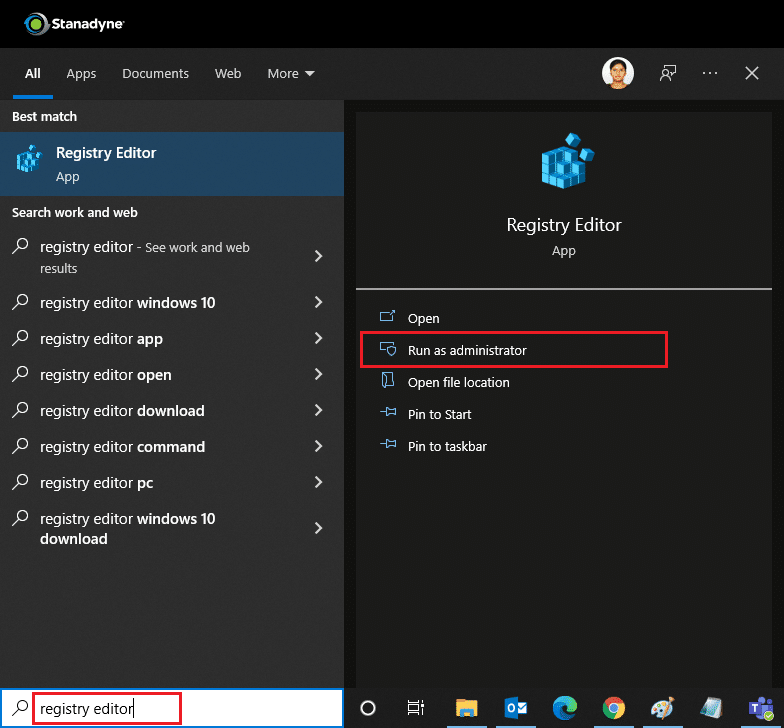Click the Registry Editor title in preview pane
Viewport: 784px width, 728px height.
click(x=564, y=225)
